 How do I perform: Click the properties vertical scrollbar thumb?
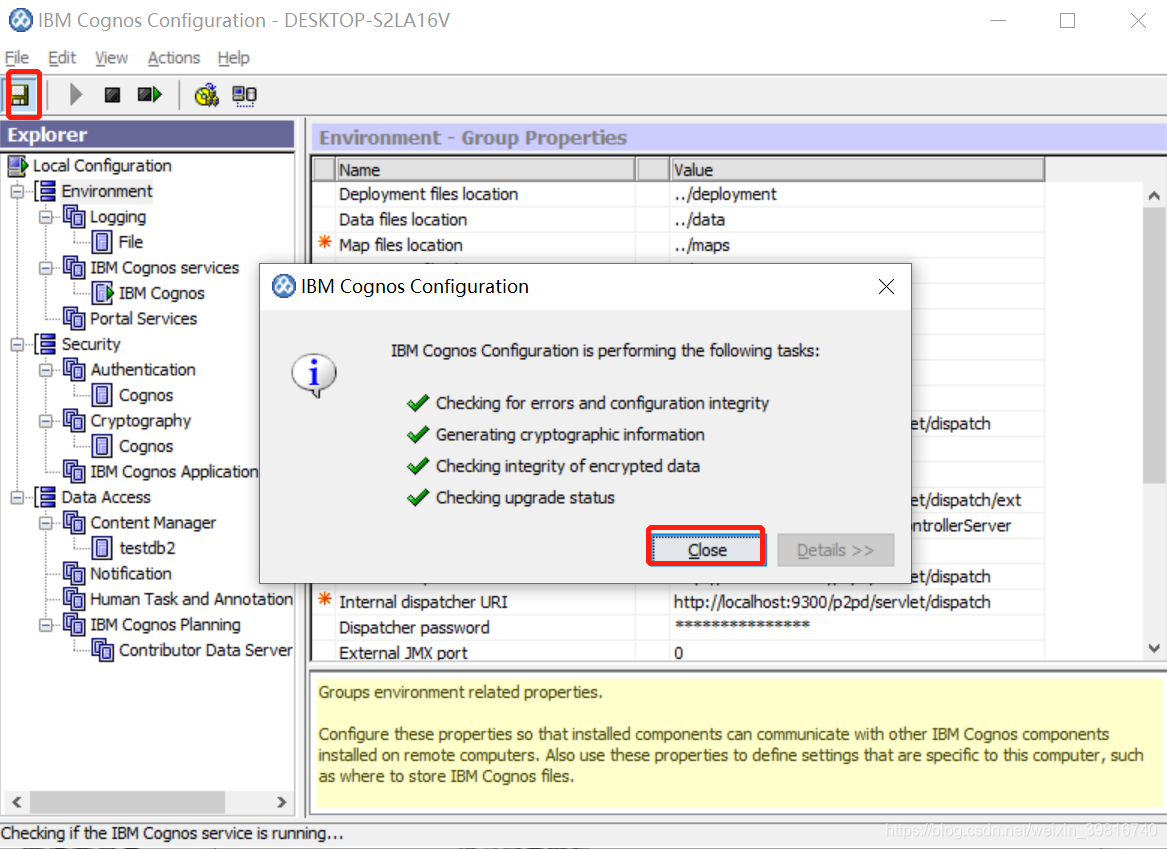pyautogui.click(x=1154, y=345)
